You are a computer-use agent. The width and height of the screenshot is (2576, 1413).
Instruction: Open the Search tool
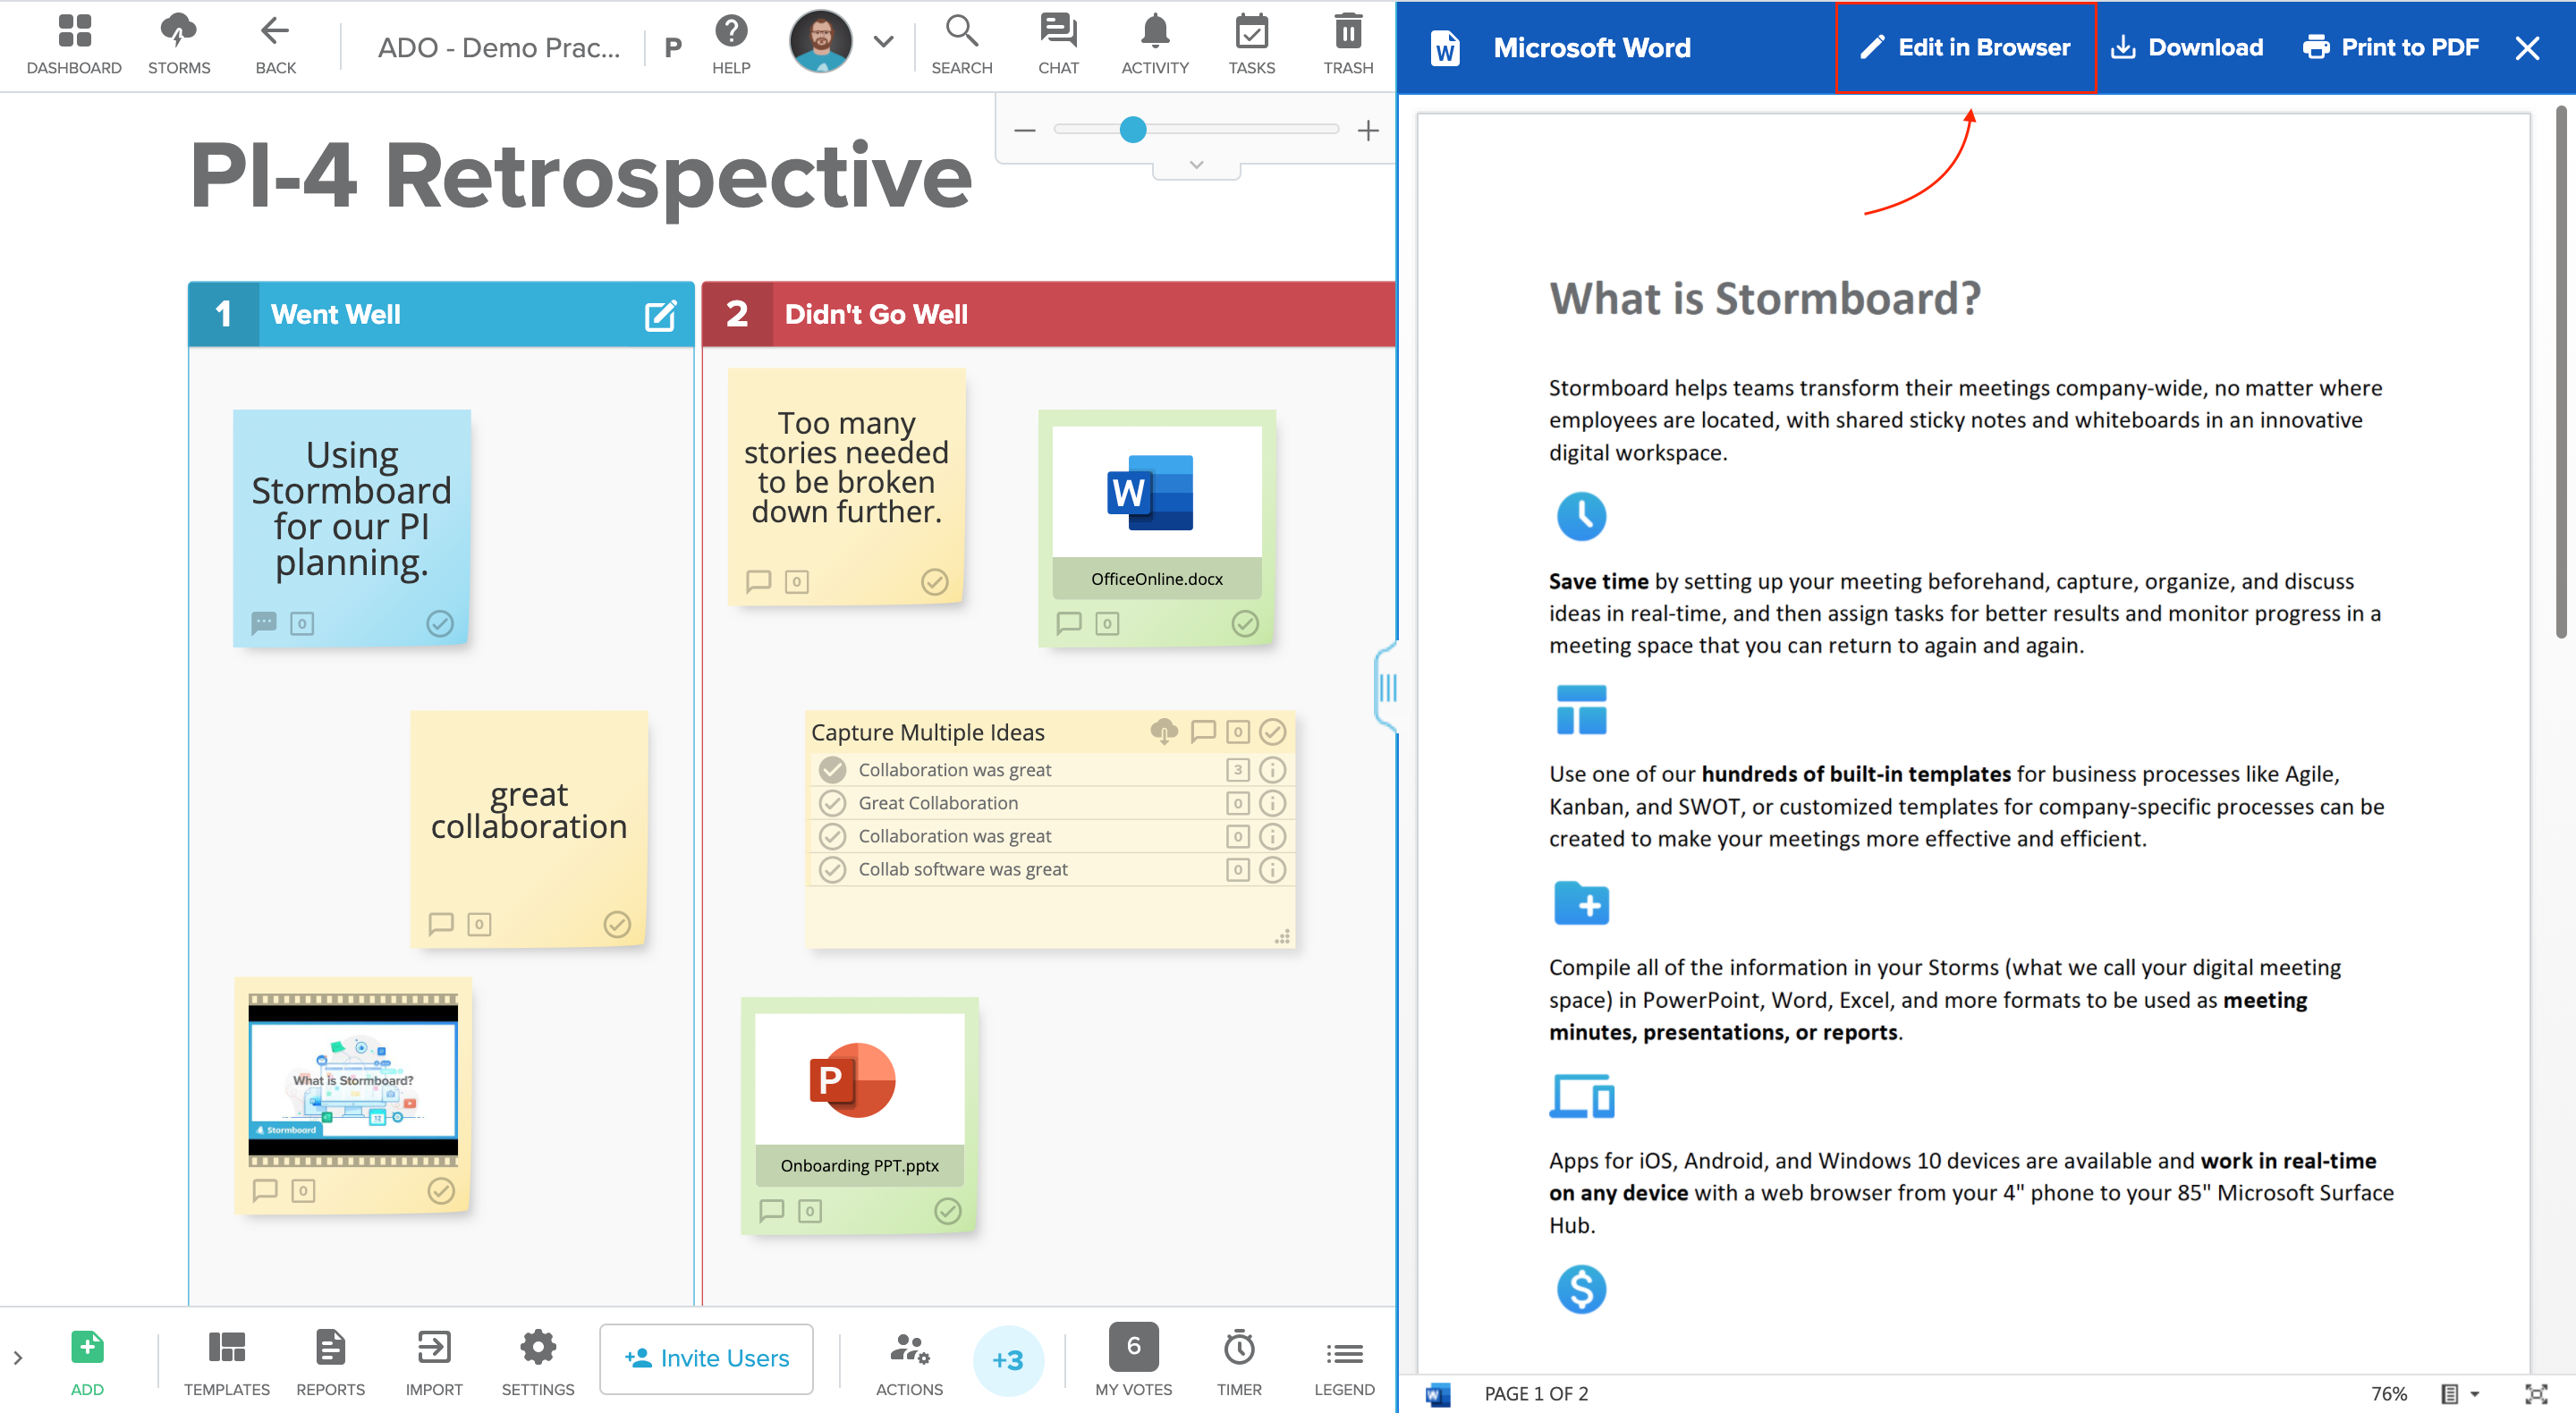pyautogui.click(x=961, y=44)
